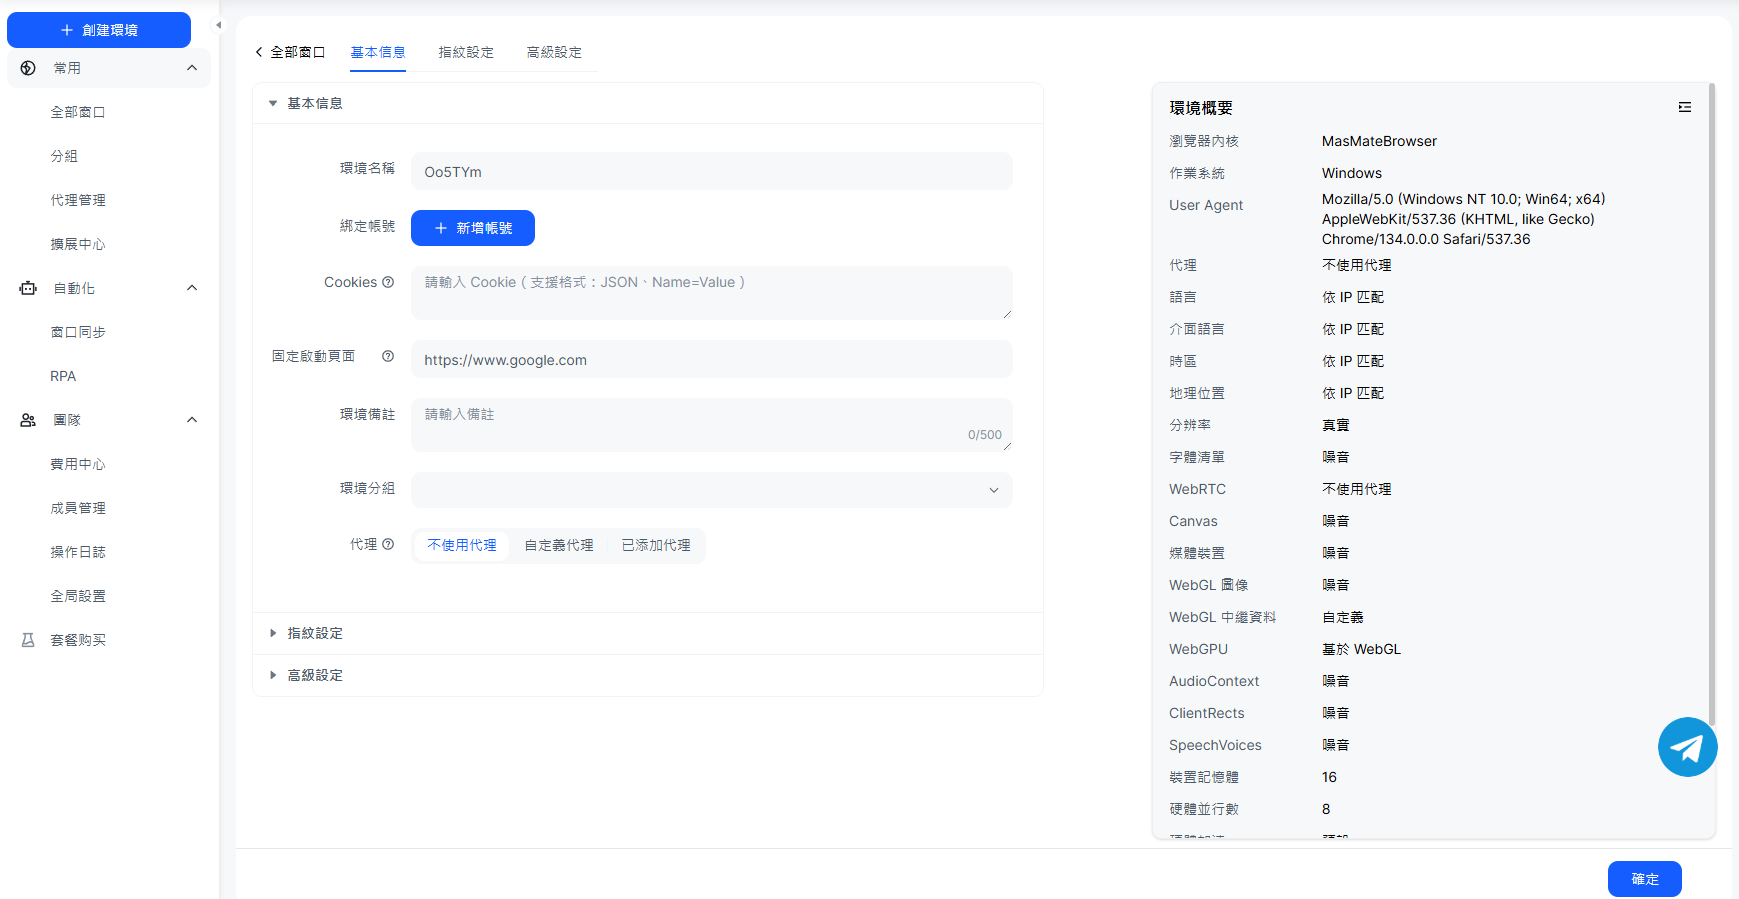The image size is (1739, 899).
Task: Expand the 高級設定 section
Action: [315, 675]
